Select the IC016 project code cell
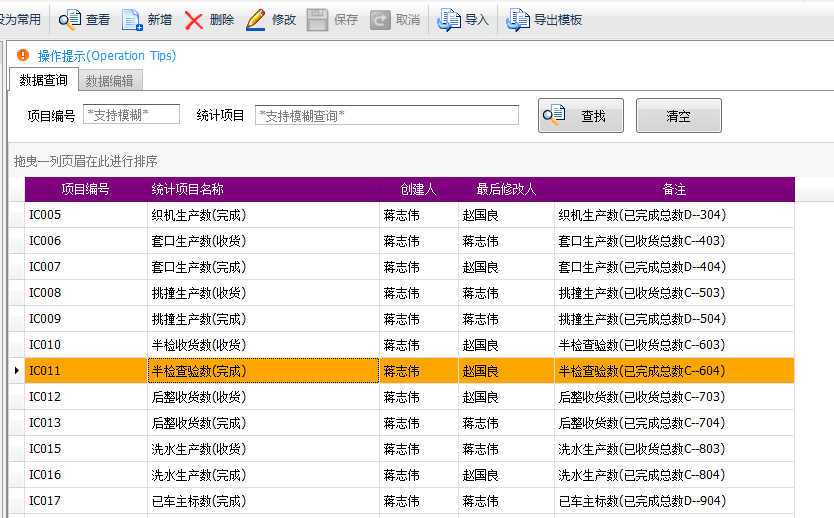Viewport: 834px width, 518px height. 86,475
